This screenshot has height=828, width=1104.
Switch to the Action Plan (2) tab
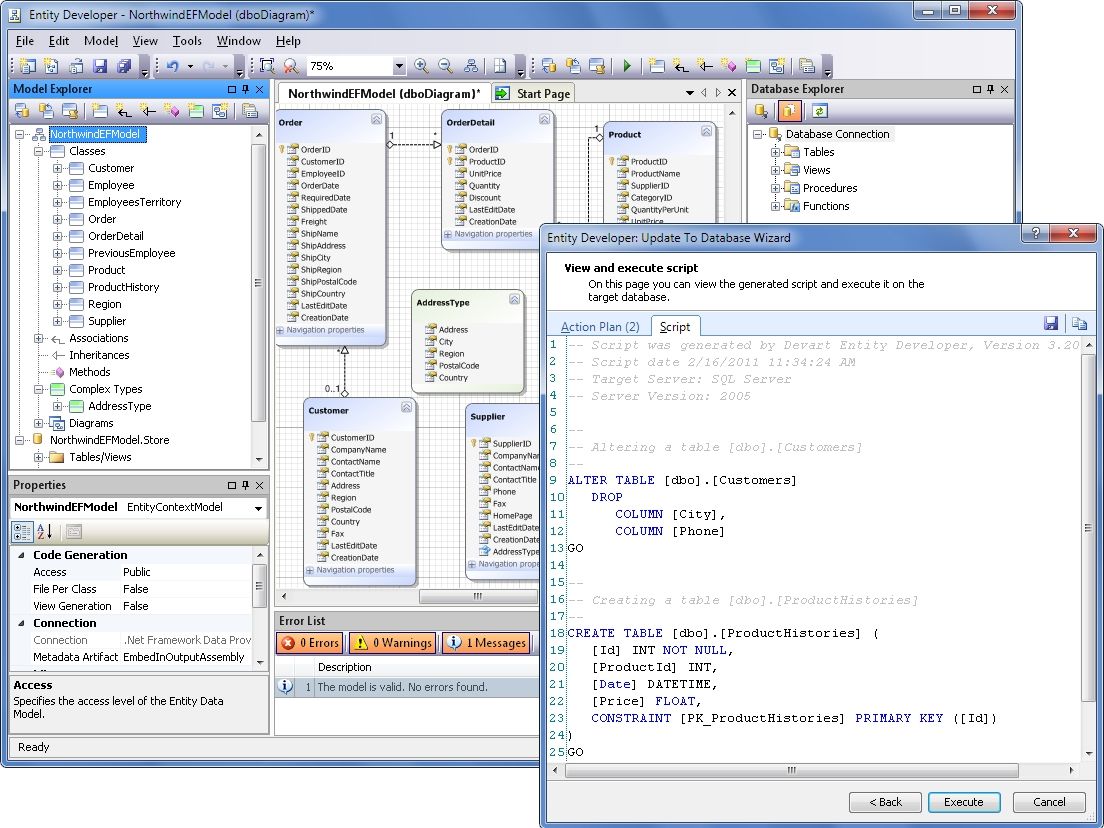click(600, 327)
